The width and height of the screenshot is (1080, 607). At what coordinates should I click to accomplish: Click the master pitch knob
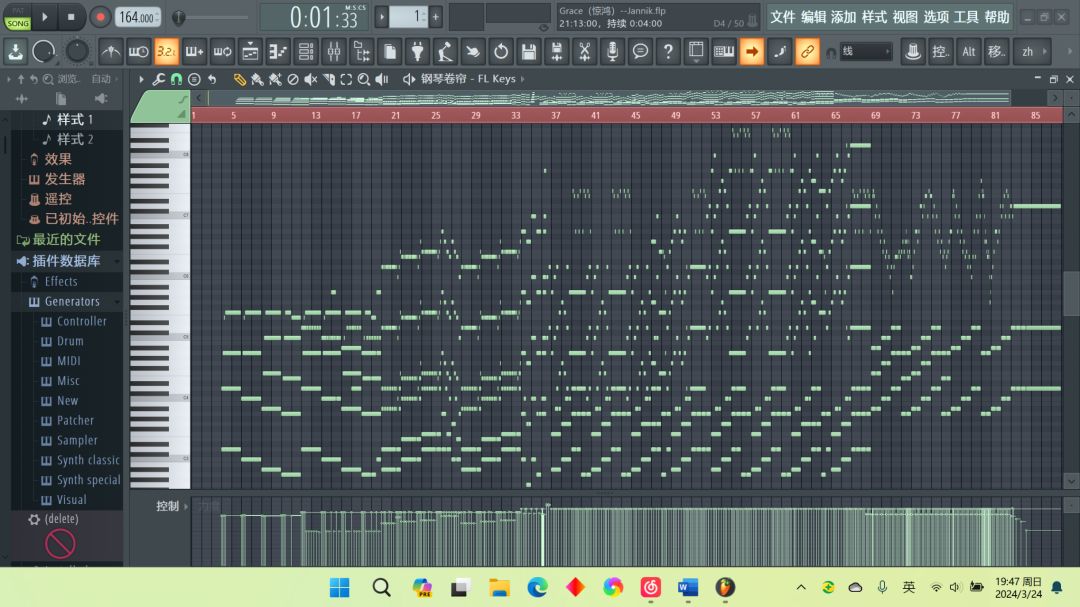(x=76, y=51)
